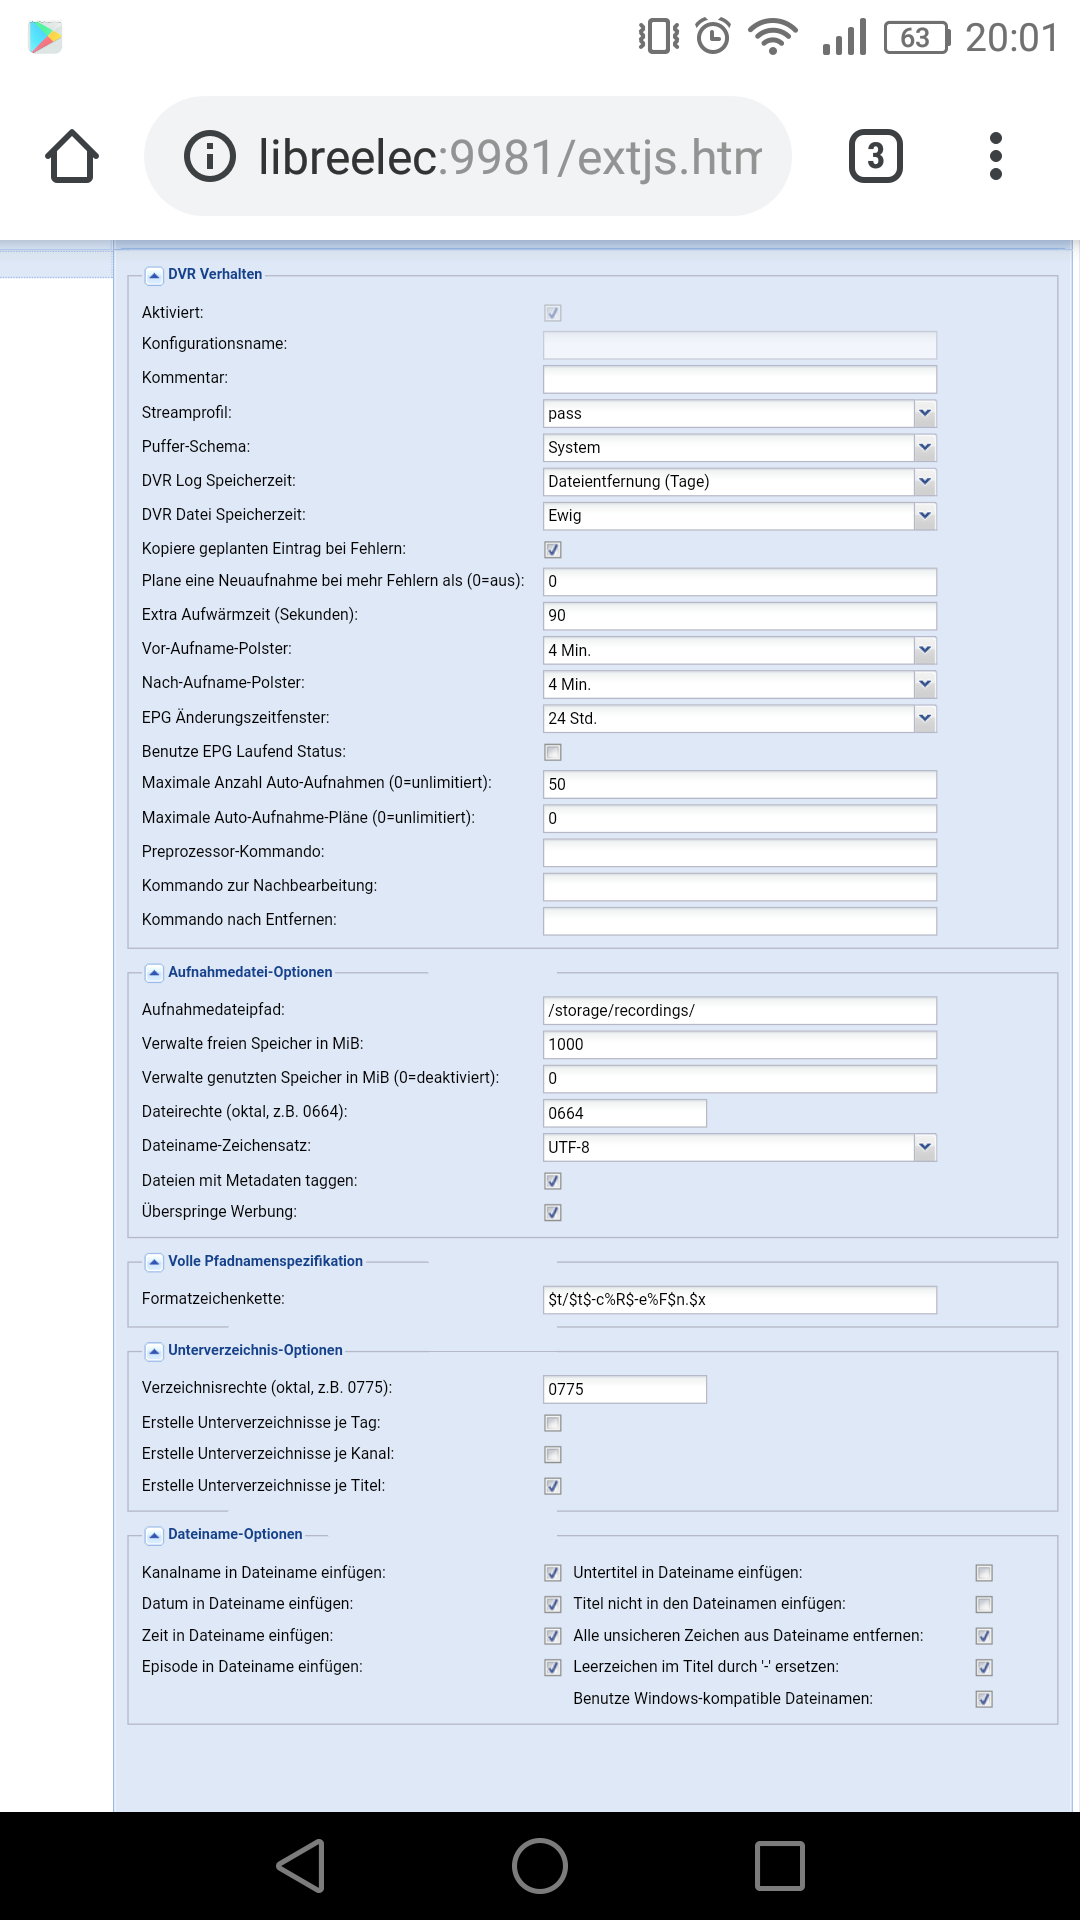
Task: Uncheck Überspringe Werbung checkbox
Action: (x=553, y=1212)
